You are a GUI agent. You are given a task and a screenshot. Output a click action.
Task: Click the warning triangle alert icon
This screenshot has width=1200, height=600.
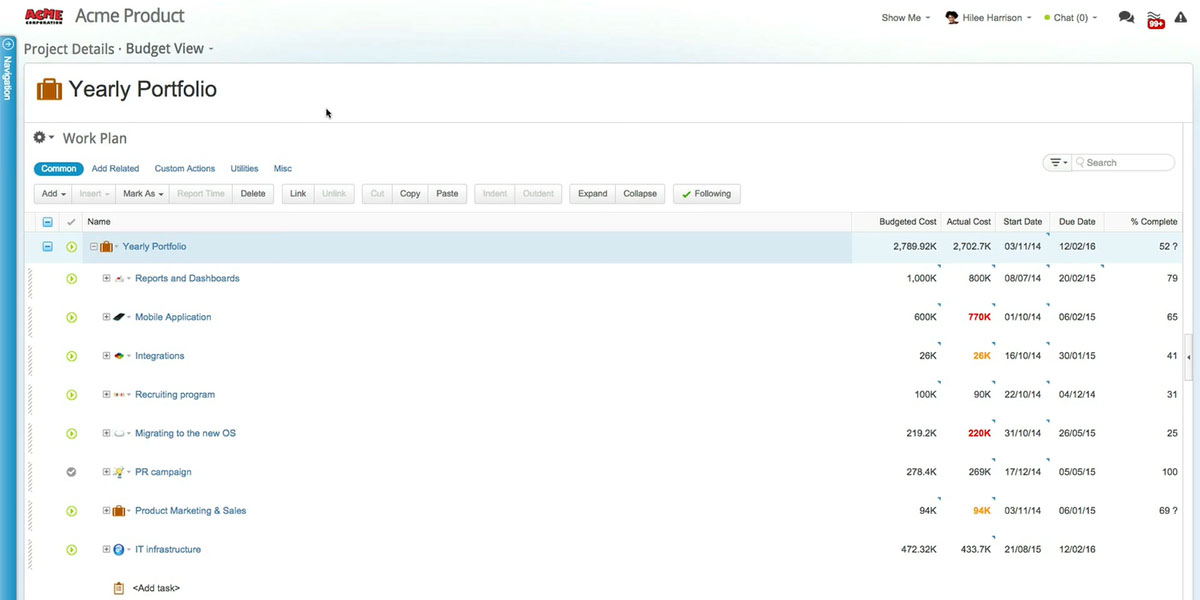pos(1181,17)
